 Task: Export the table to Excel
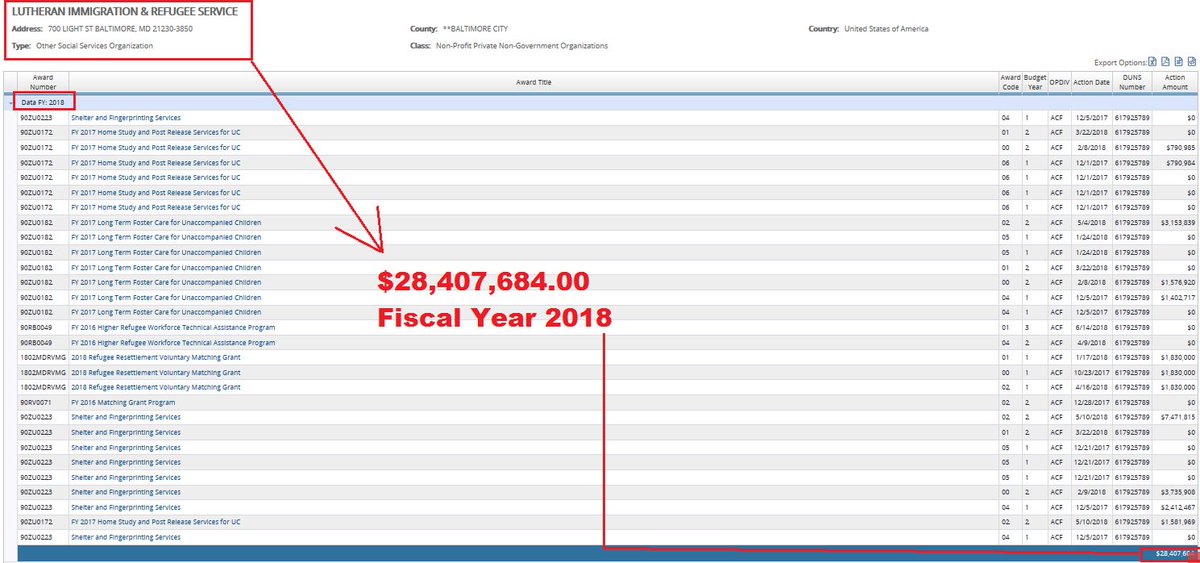point(1152,62)
